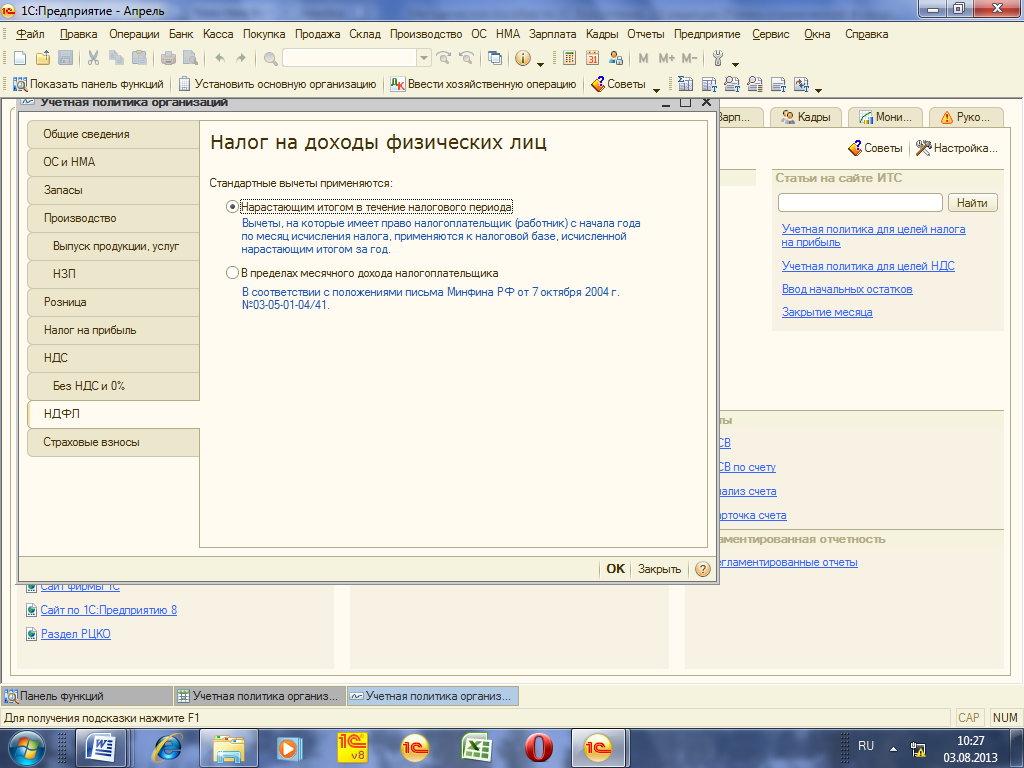This screenshot has height=768, width=1024.
Task: Click the Undo arrow icon
Action: (220, 58)
